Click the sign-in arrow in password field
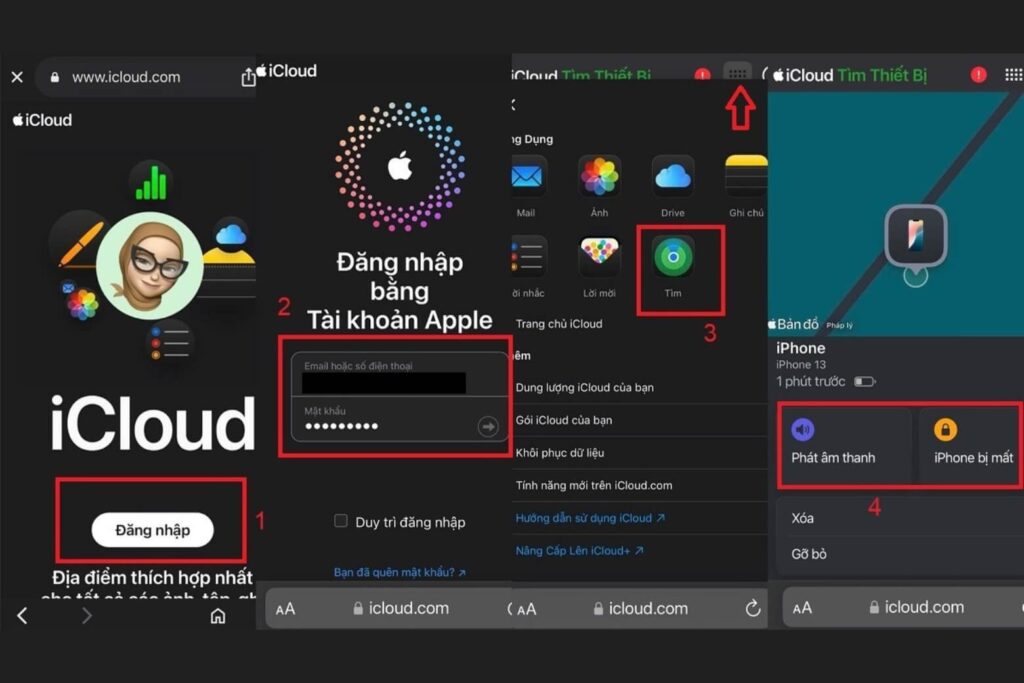 pyautogui.click(x=487, y=427)
